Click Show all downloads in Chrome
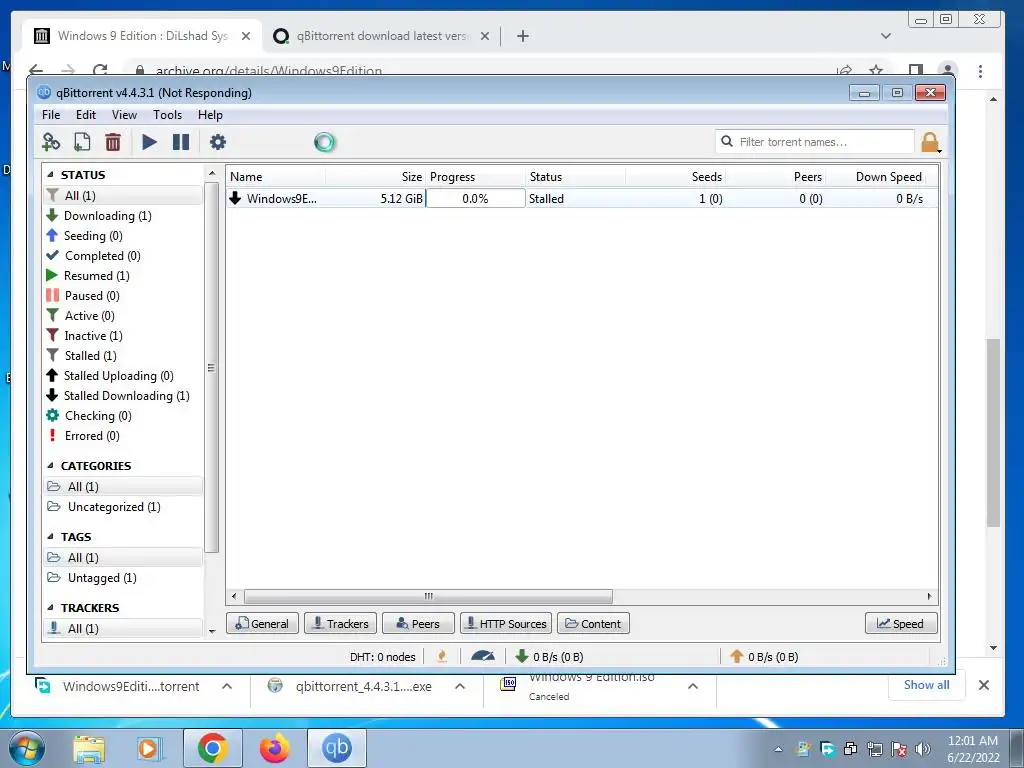 pos(926,684)
